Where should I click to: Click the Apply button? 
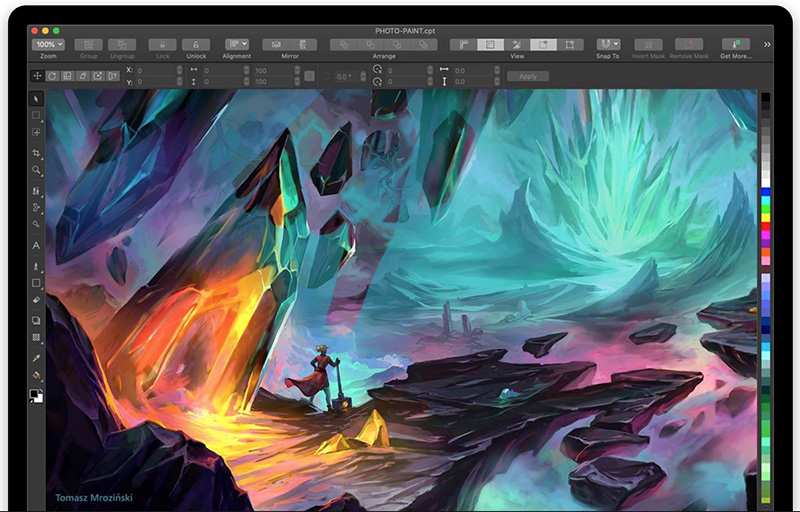point(528,76)
